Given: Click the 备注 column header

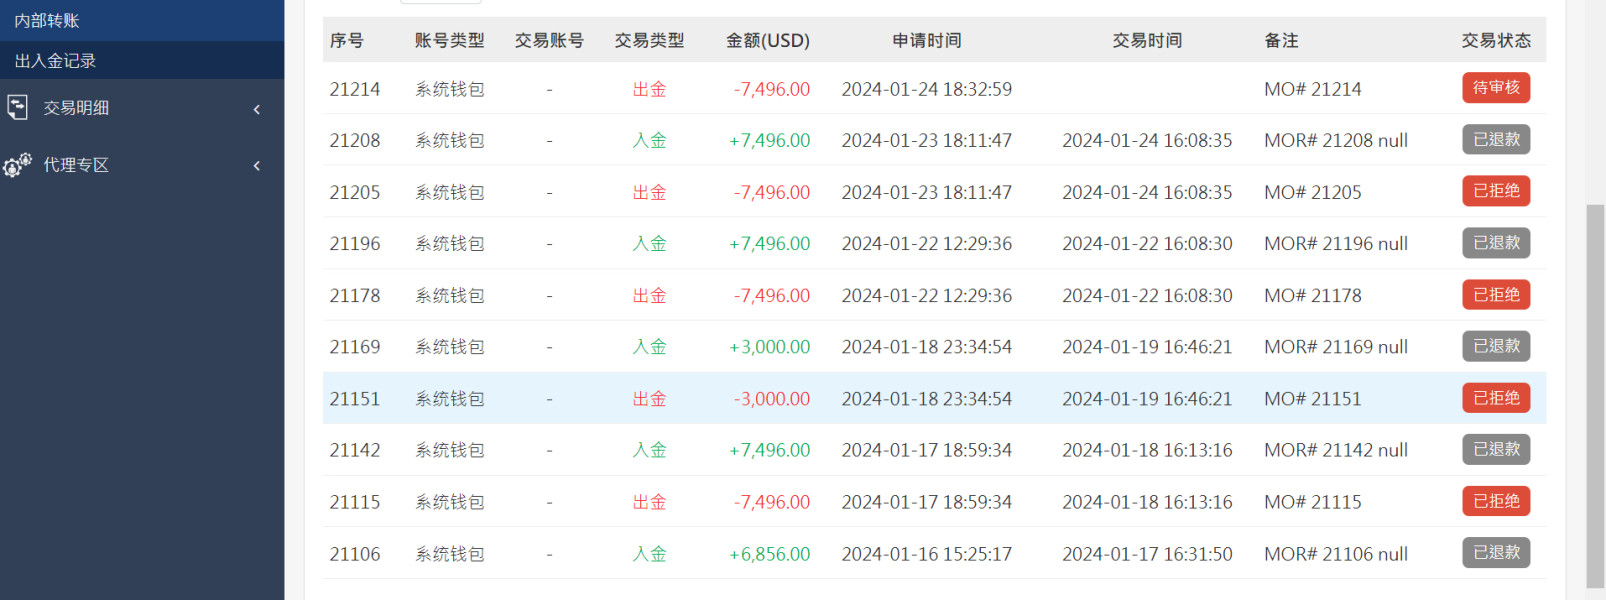Looking at the screenshot, I should pyautogui.click(x=1281, y=41).
